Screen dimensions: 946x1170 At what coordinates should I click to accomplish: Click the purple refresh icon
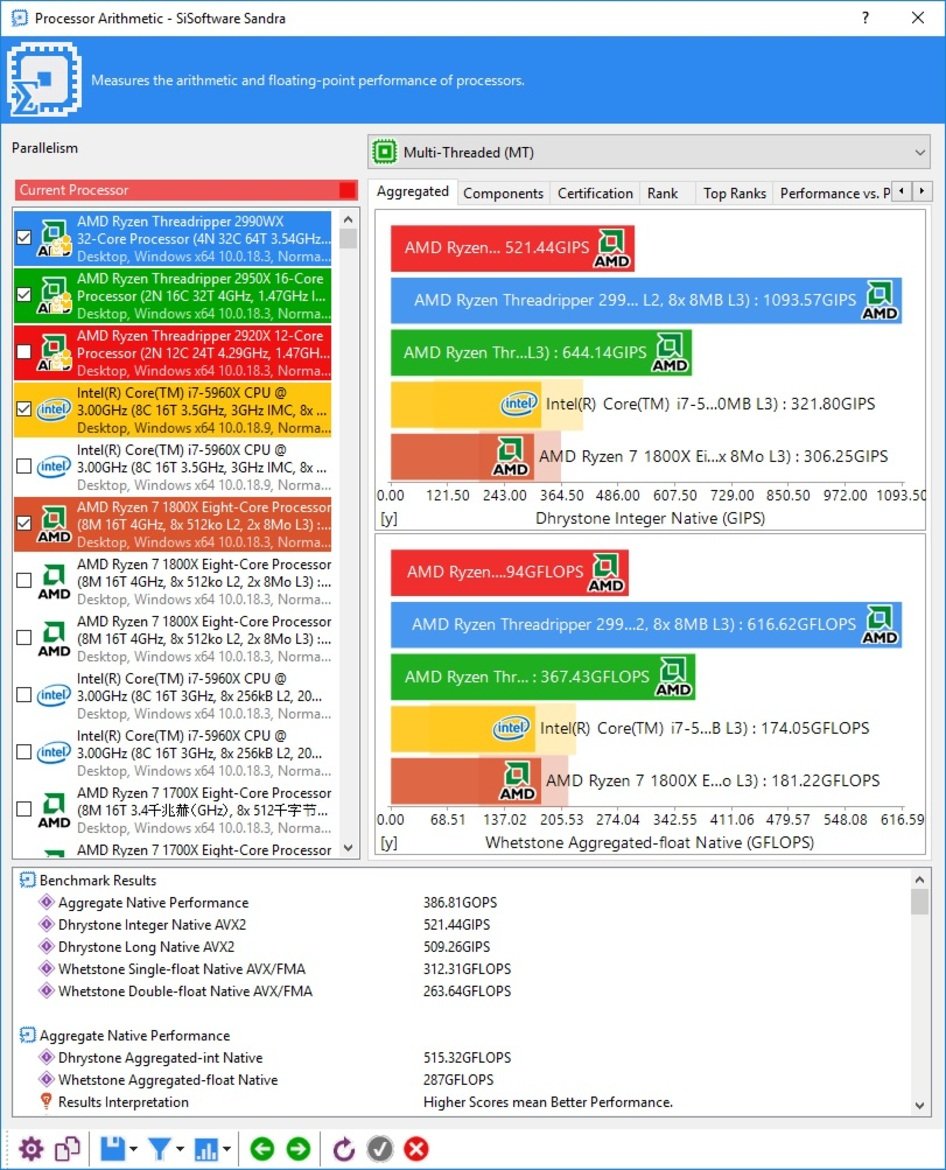point(343,1148)
